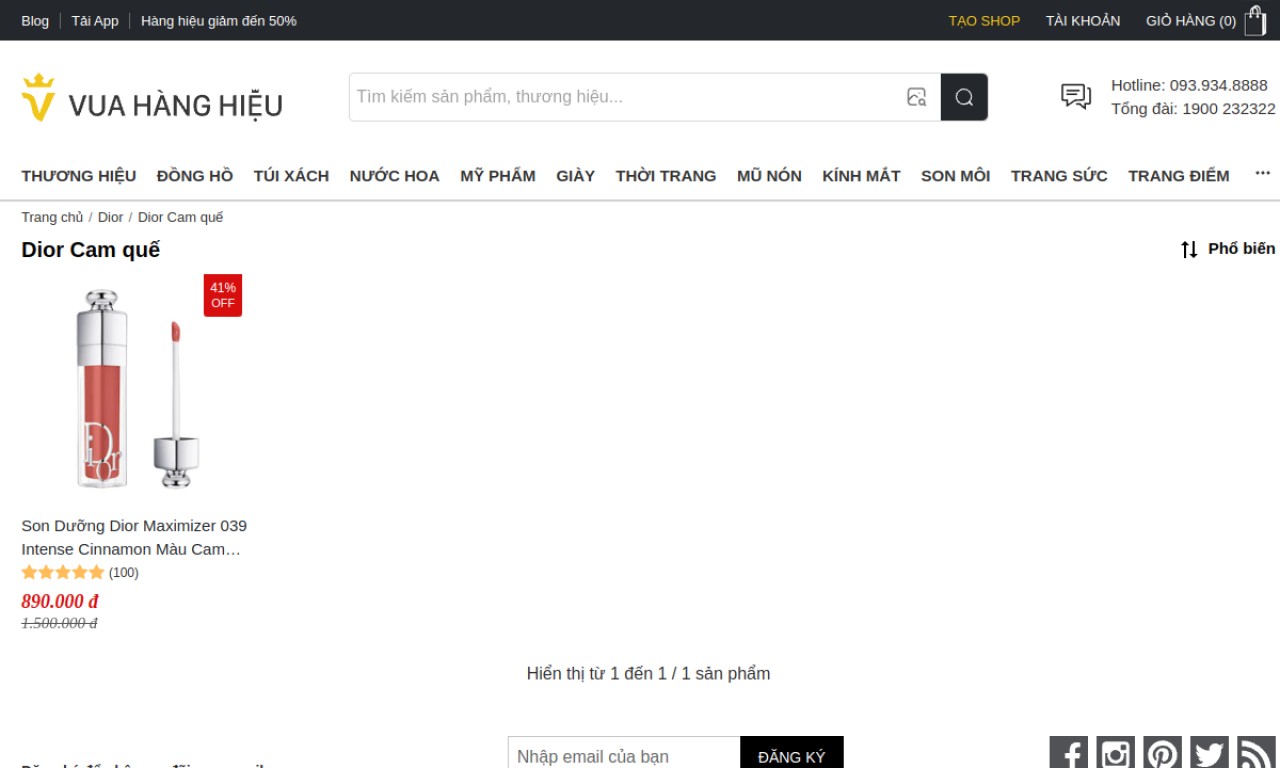
Task: Open the ĐỒNG HỒ menu
Action: tap(195, 176)
